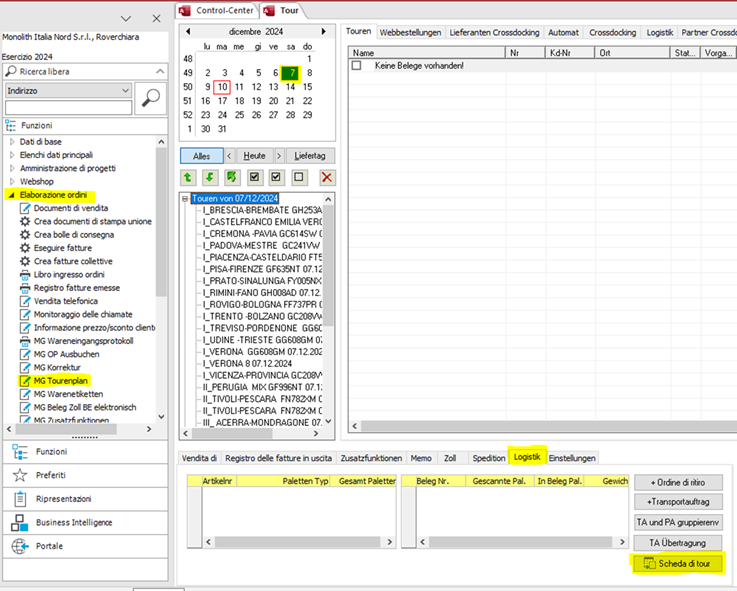Collapse the Elaborazione ordini node
Image resolution: width=737 pixels, height=591 pixels.
[12, 195]
